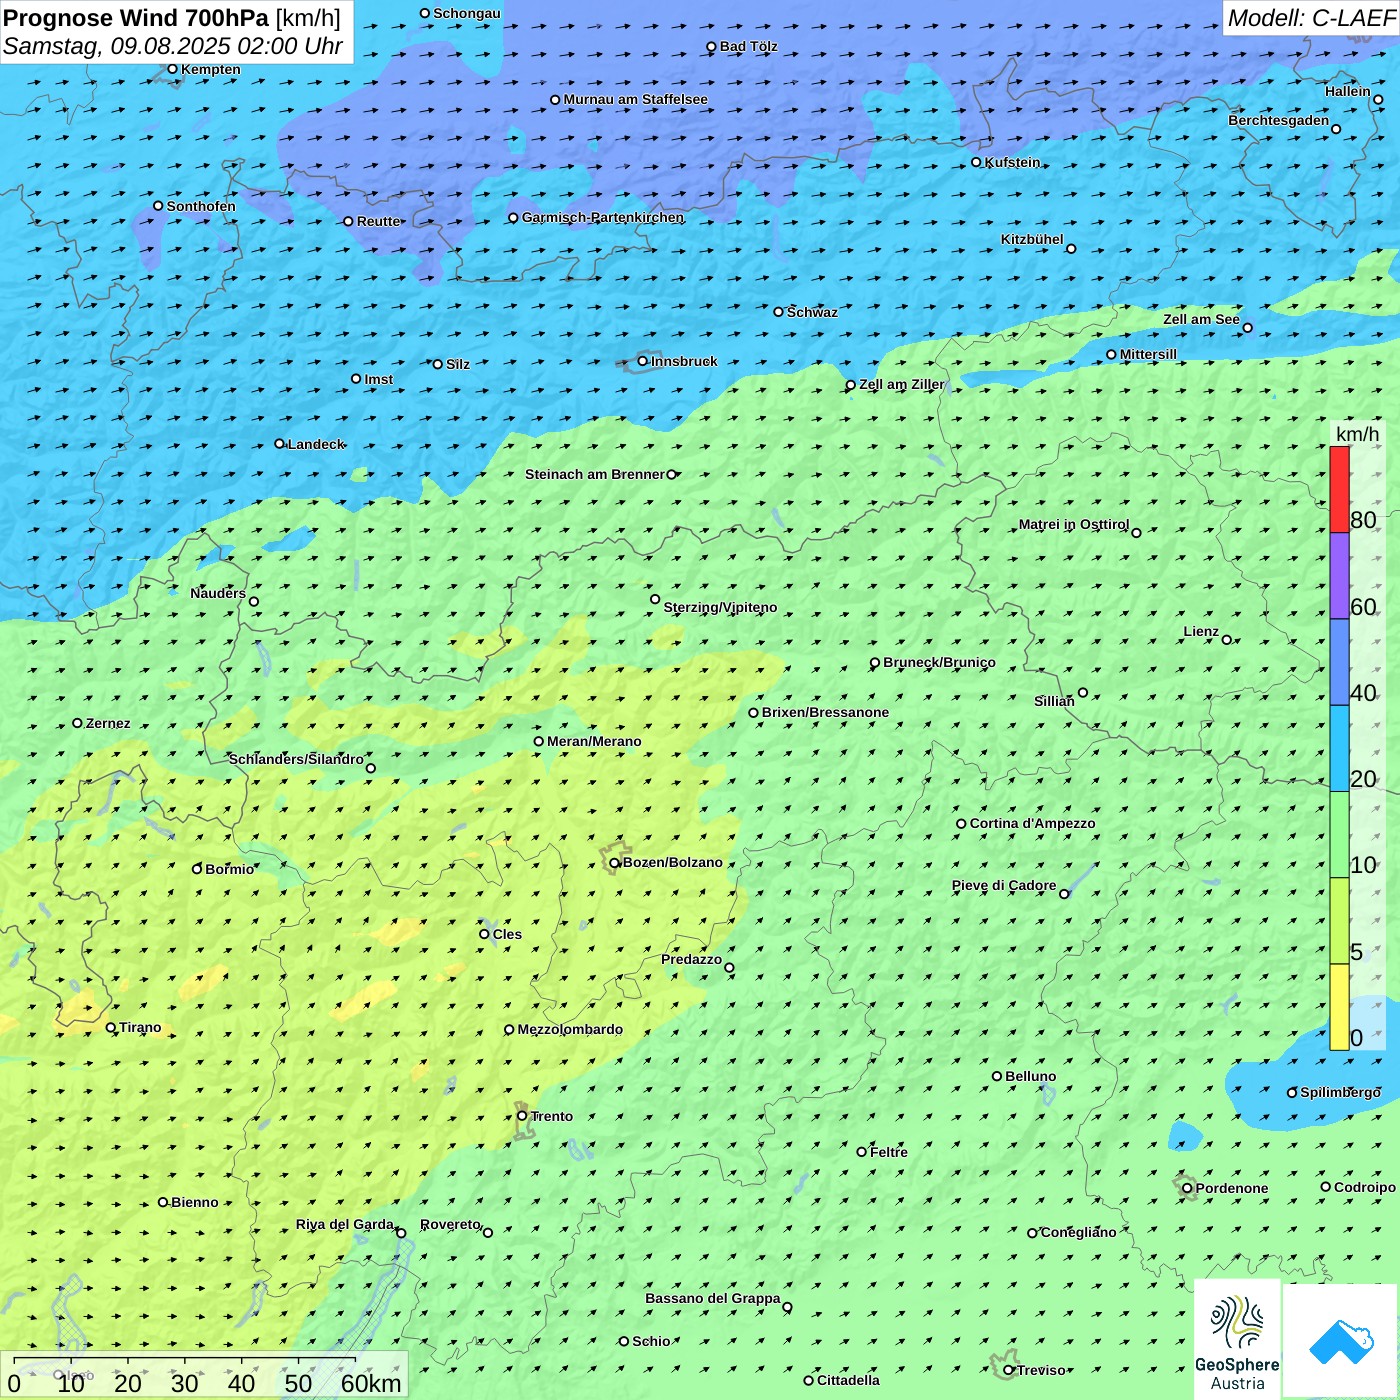Click the purple 60 km/h legend segment

[x=1339, y=575]
